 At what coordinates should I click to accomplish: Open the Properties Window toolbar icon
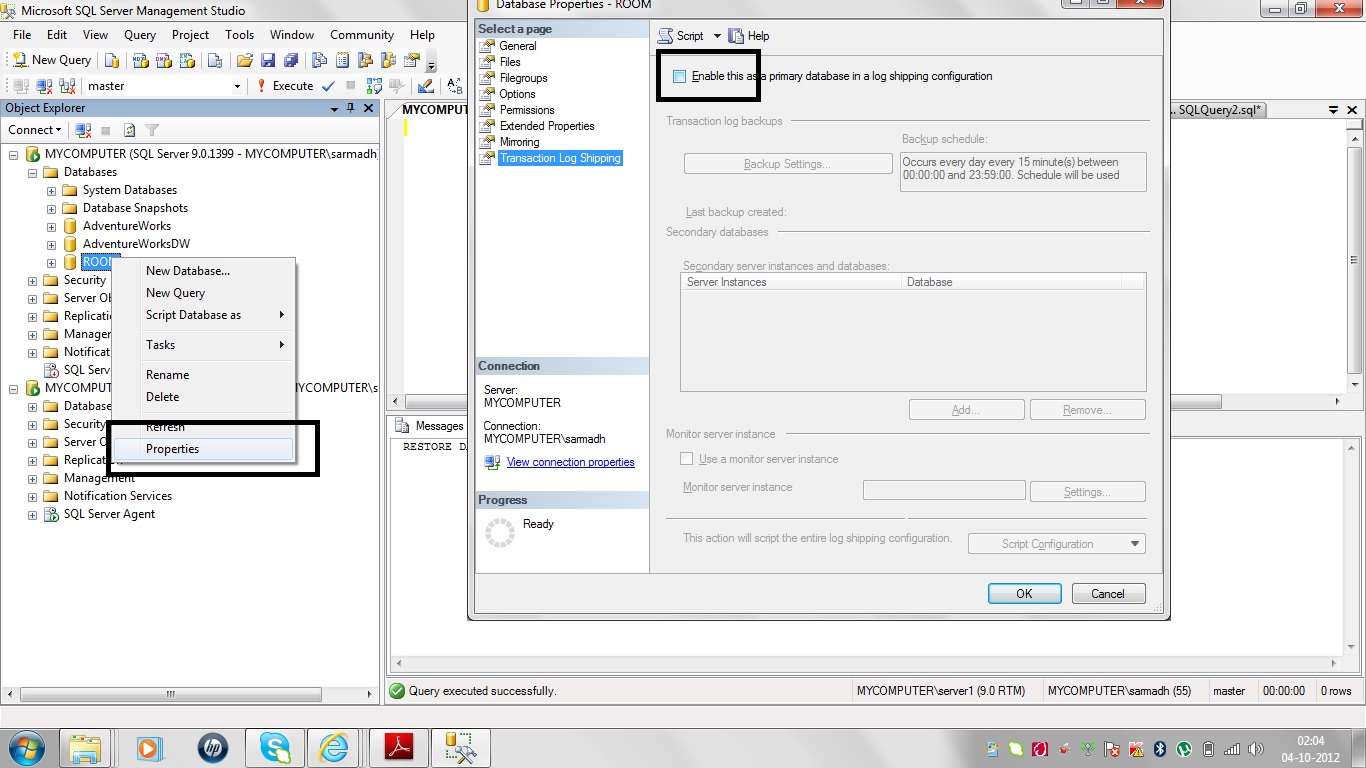click(411, 60)
